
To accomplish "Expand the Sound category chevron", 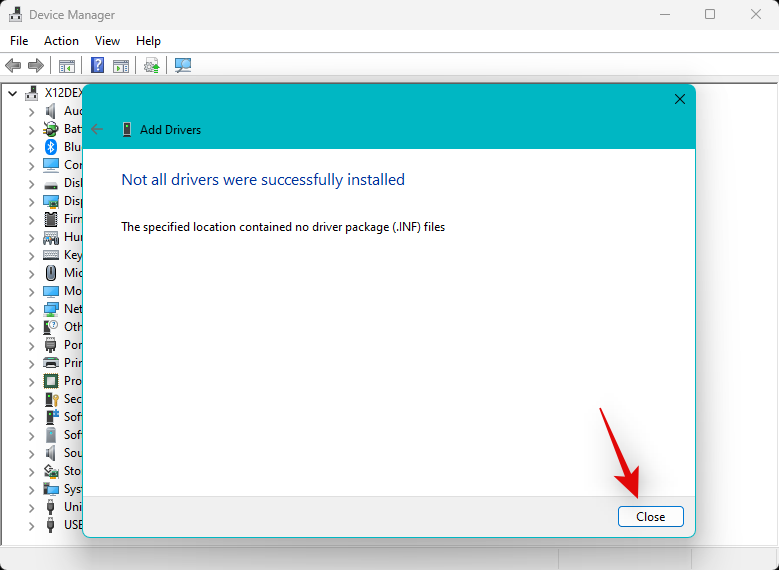I will point(31,454).
